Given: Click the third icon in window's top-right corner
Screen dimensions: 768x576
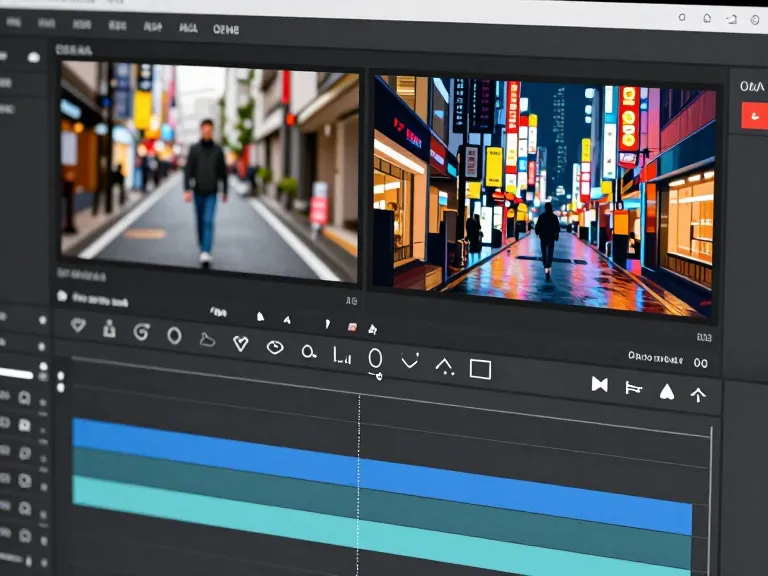Looking at the screenshot, I should [731, 19].
